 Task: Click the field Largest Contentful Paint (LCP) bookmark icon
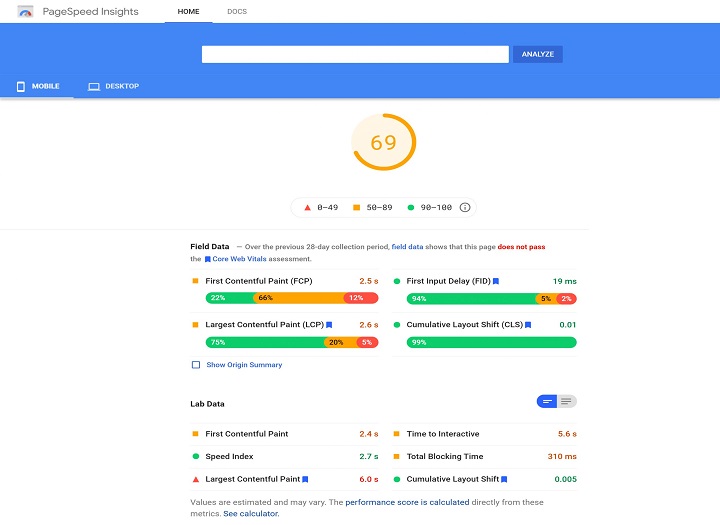(x=329, y=325)
